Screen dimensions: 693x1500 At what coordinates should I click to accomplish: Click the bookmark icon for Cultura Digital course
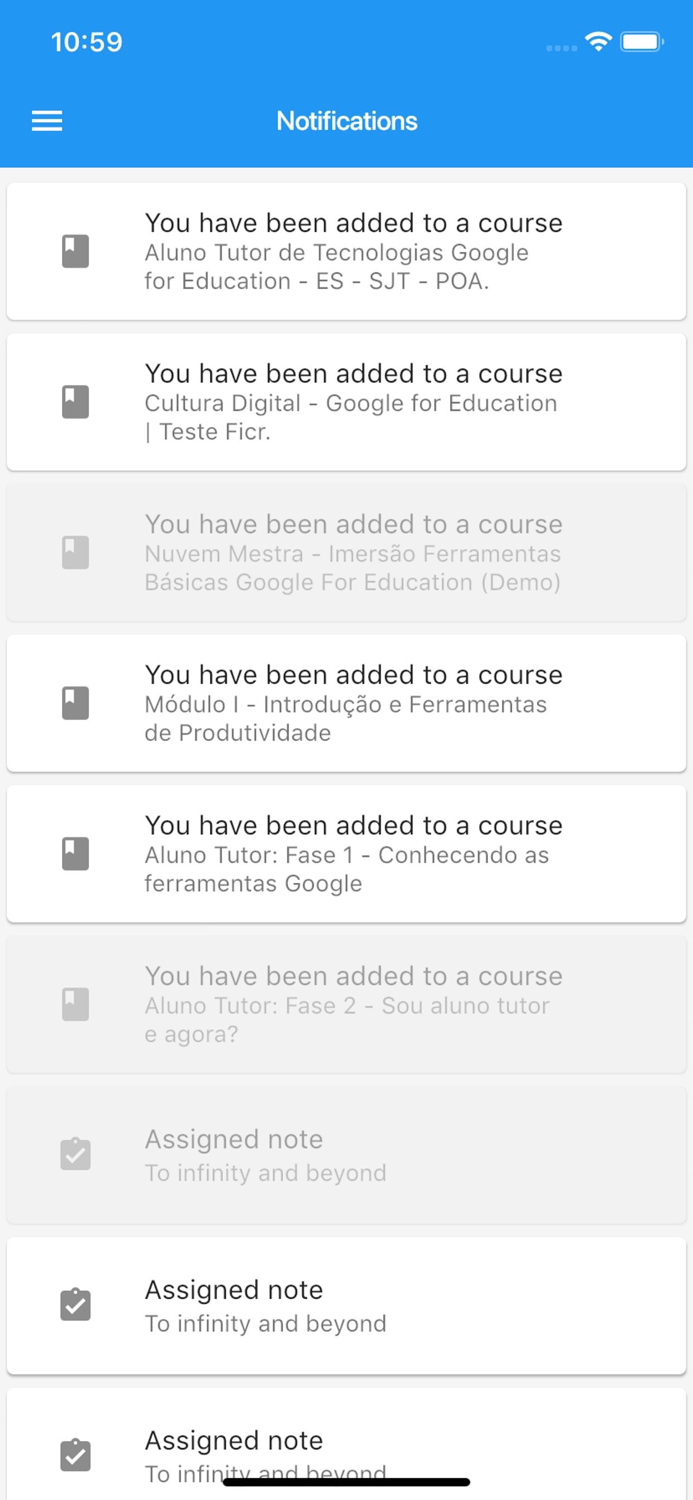coord(75,401)
